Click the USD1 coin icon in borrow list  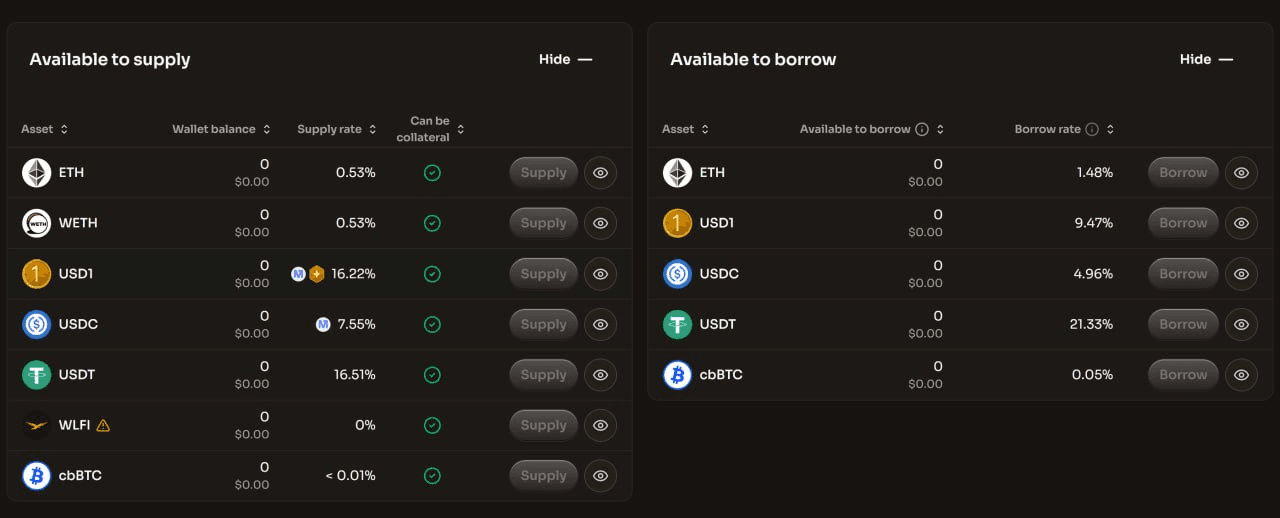click(x=678, y=223)
